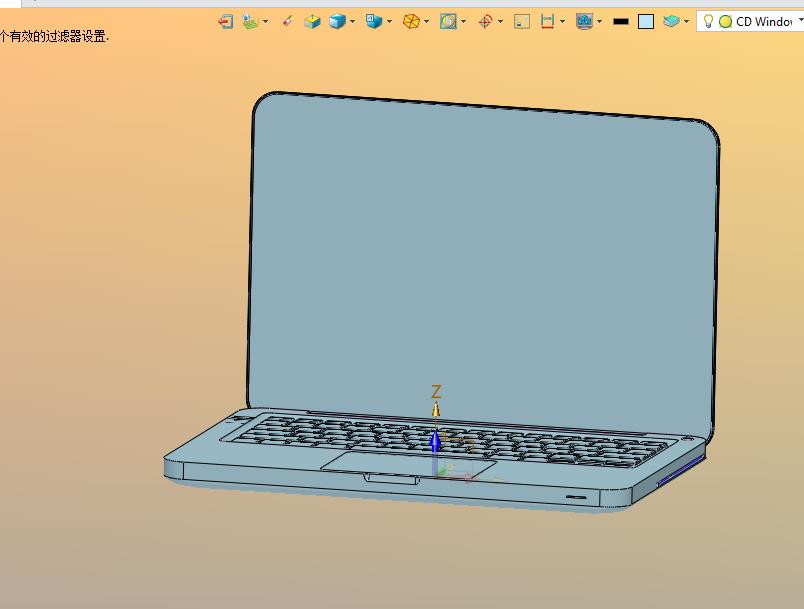The height and width of the screenshot is (609, 804).
Task: Click the light blue fill color swatch
Action: [646, 22]
